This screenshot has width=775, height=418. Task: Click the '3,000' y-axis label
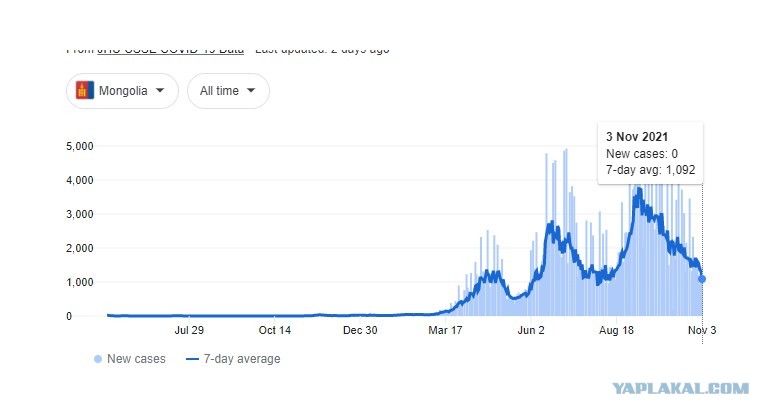click(x=80, y=214)
